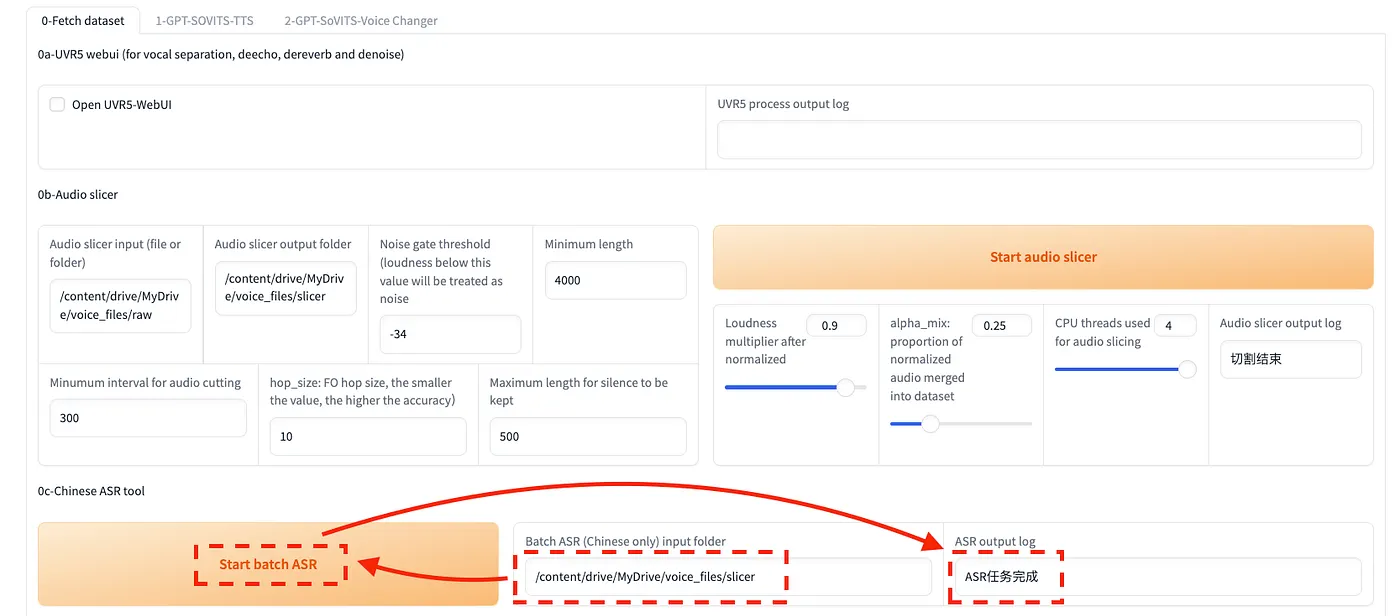Screen dimensions: 1400x616
Task: Select the Noise gate threshold field
Action: [450, 334]
